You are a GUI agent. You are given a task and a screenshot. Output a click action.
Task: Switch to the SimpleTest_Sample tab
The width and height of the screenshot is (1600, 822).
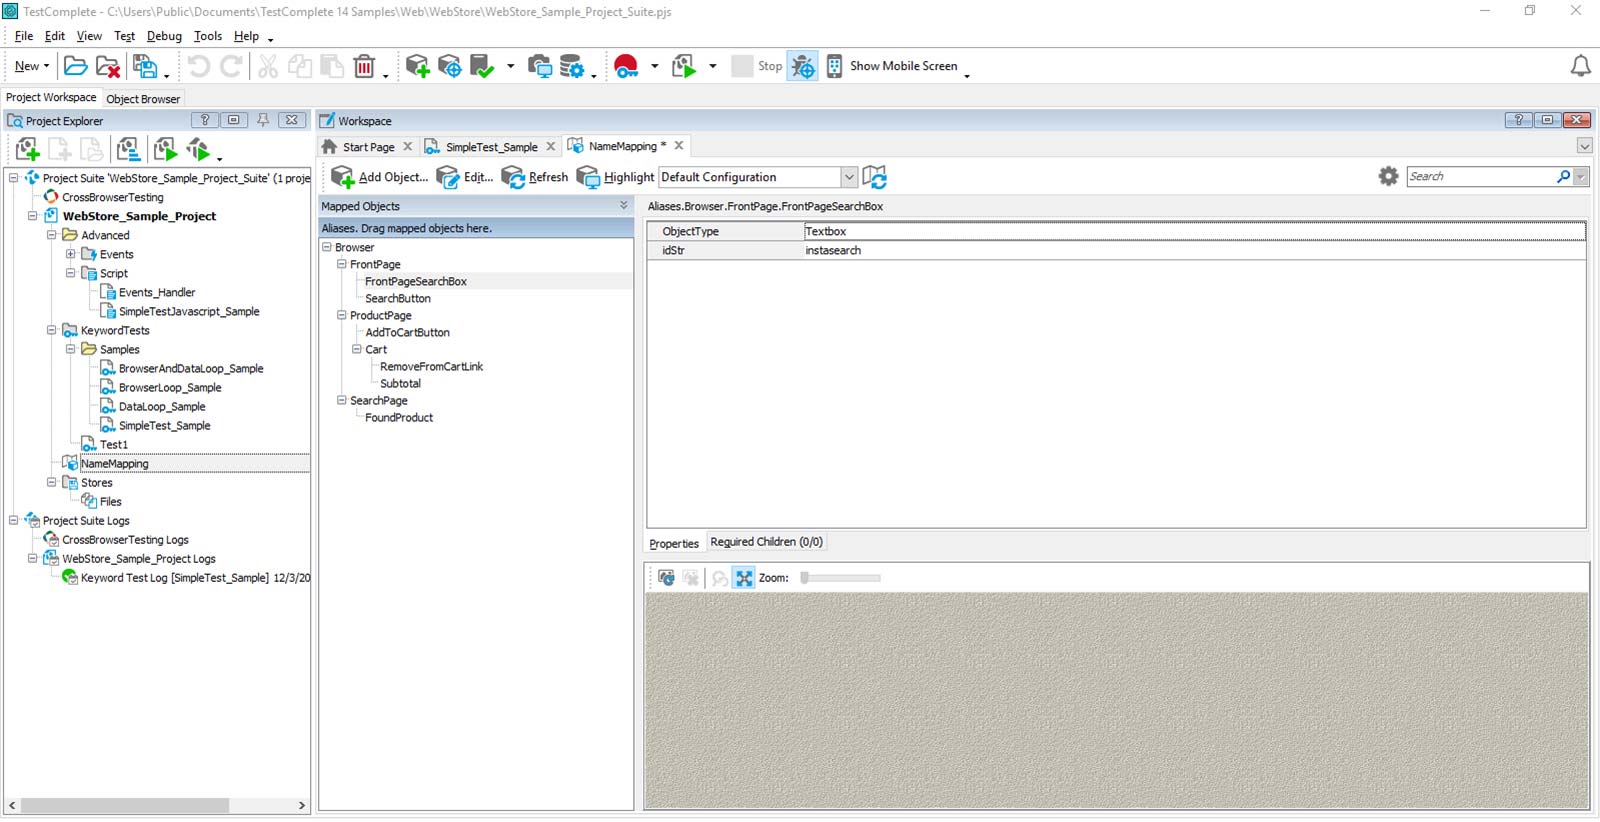491,147
